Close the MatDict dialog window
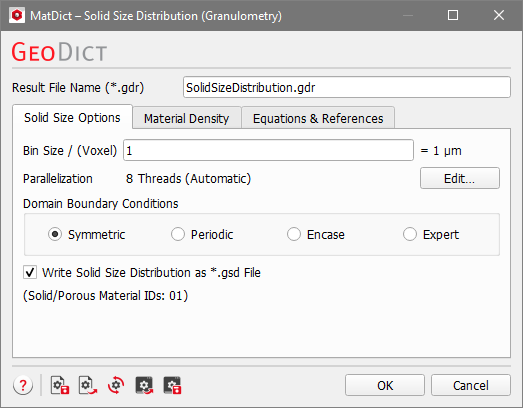This screenshot has height=408, width=523. 499,15
